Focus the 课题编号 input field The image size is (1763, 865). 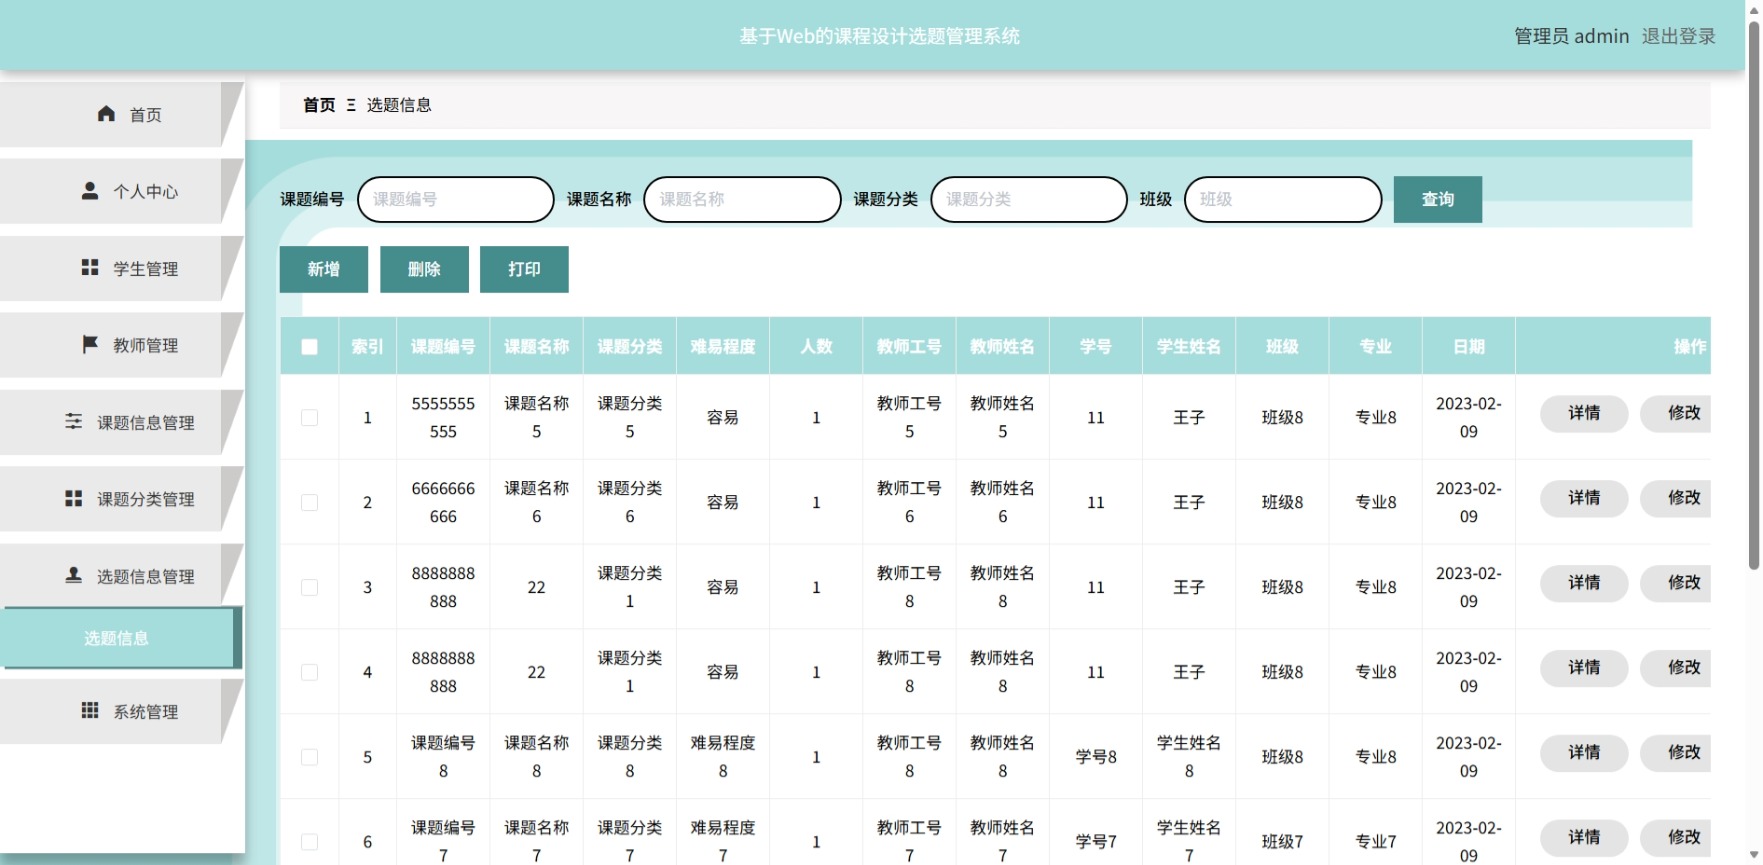pos(456,199)
